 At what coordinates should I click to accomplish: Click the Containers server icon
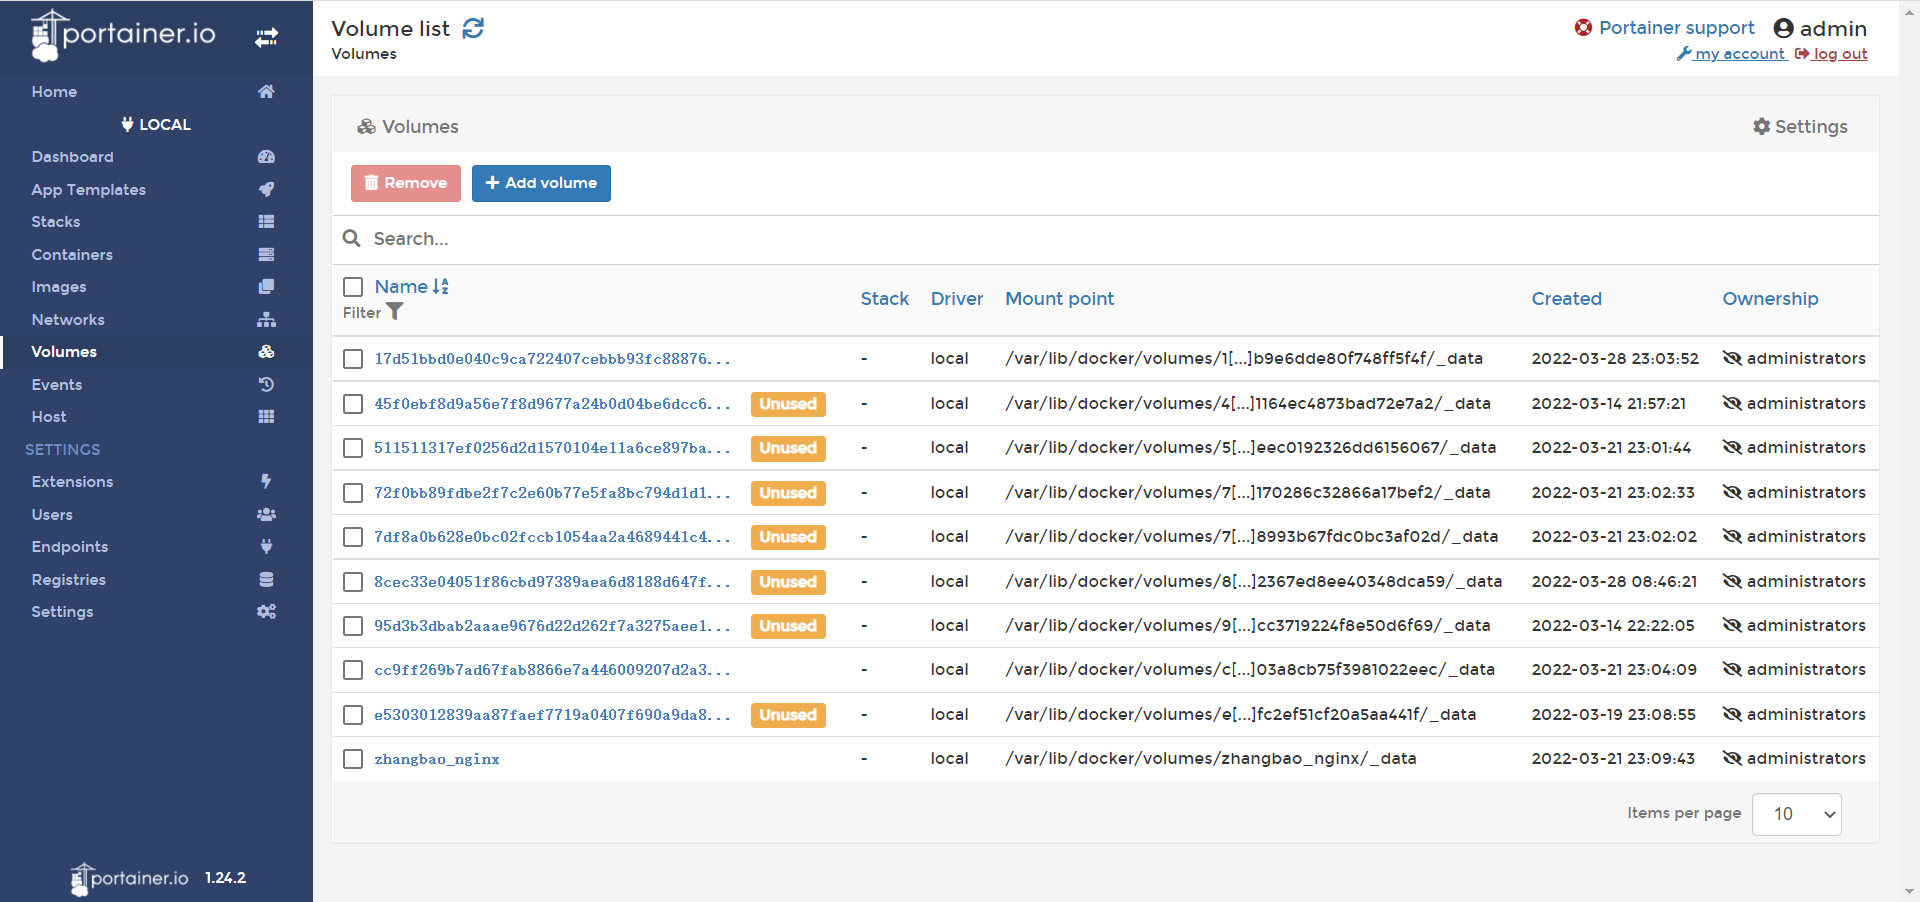266,254
